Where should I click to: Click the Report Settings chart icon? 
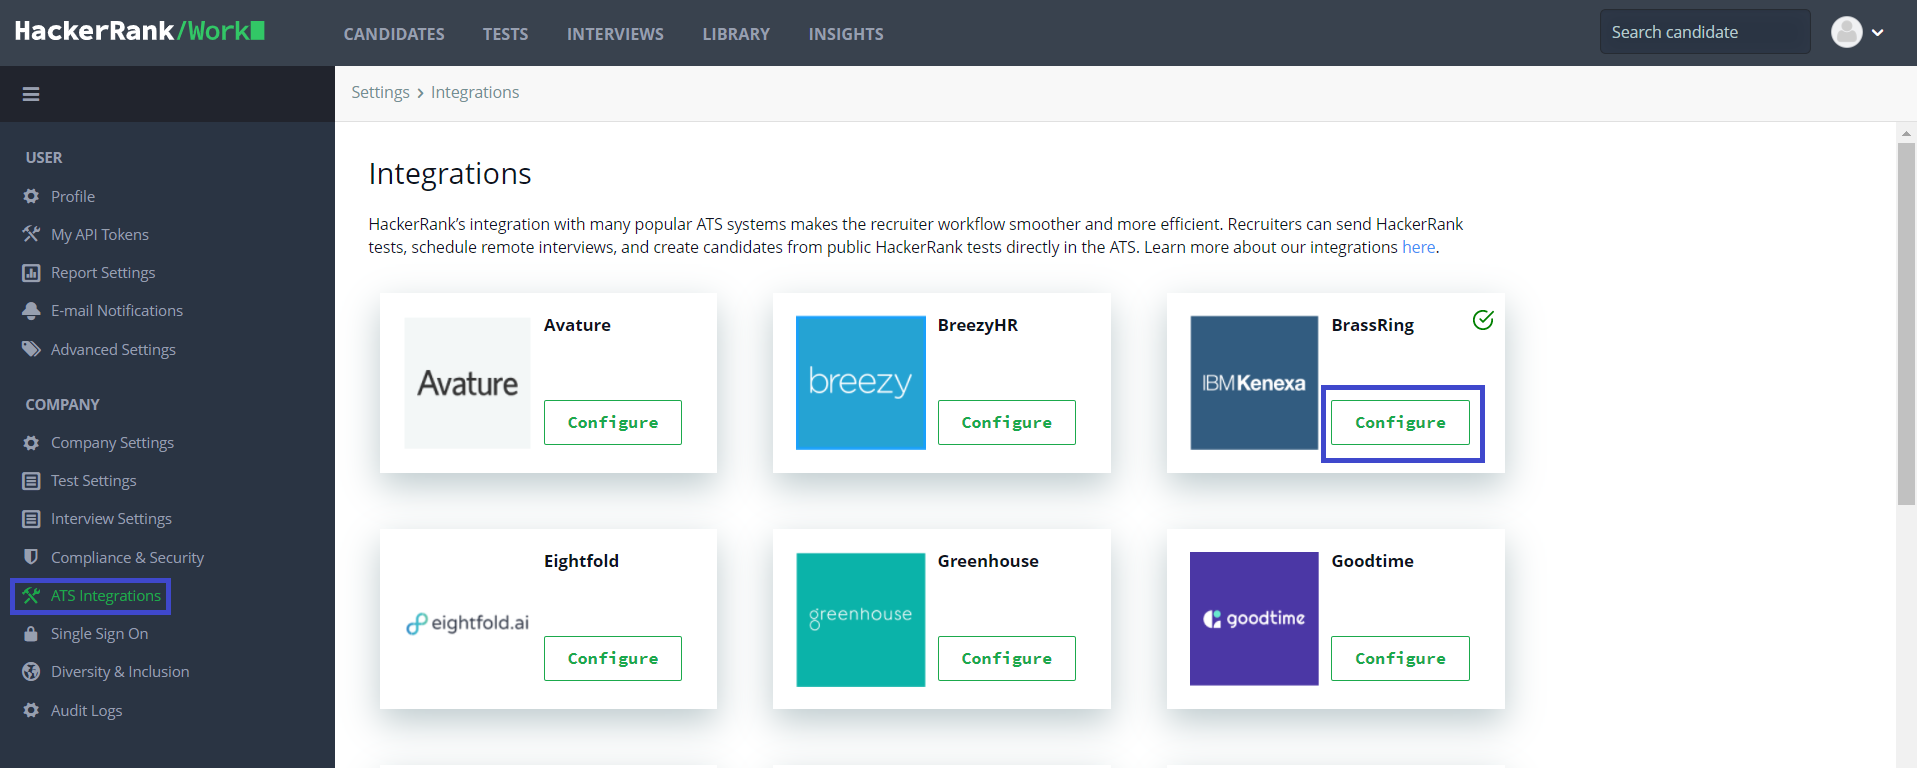coord(31,272)
